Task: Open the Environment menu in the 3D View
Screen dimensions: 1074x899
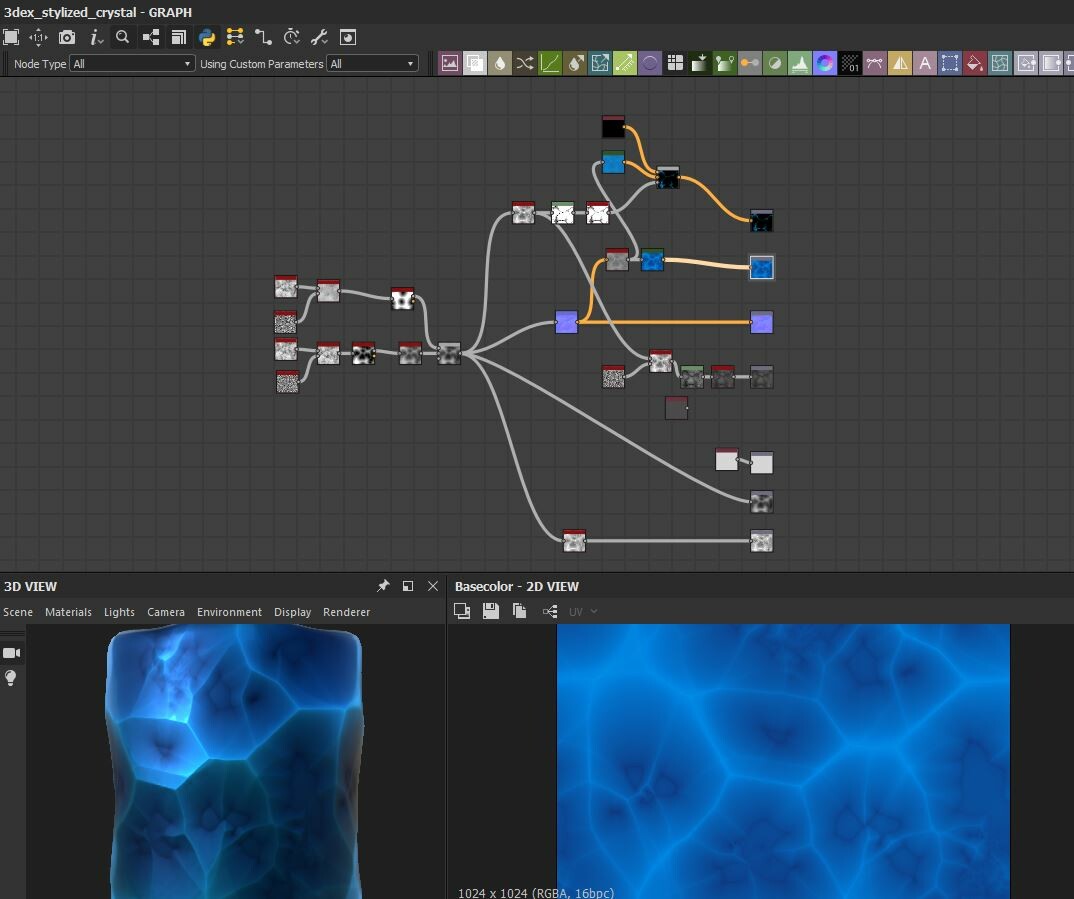Action: click(229, 612)
